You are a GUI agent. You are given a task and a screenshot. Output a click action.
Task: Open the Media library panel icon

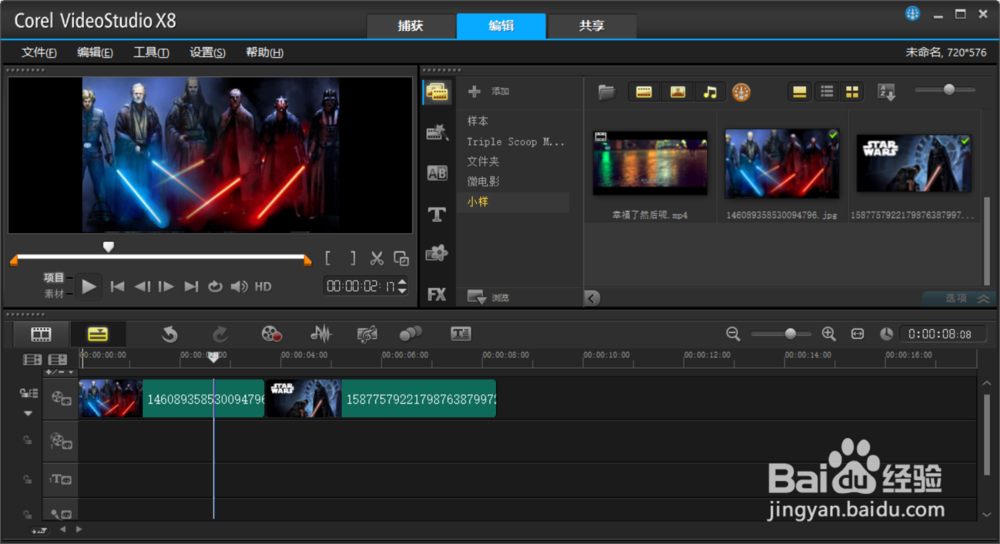[437, 92]
